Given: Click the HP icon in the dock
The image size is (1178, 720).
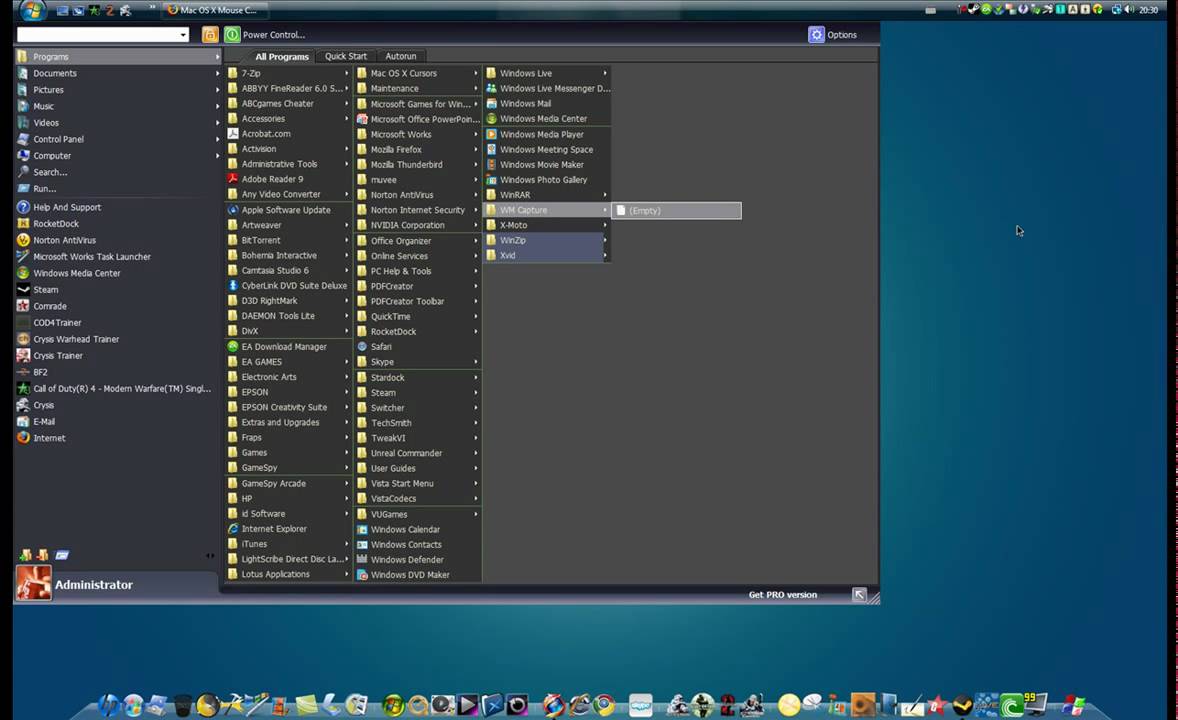Looking at the screenshot, I should (109, 705).
